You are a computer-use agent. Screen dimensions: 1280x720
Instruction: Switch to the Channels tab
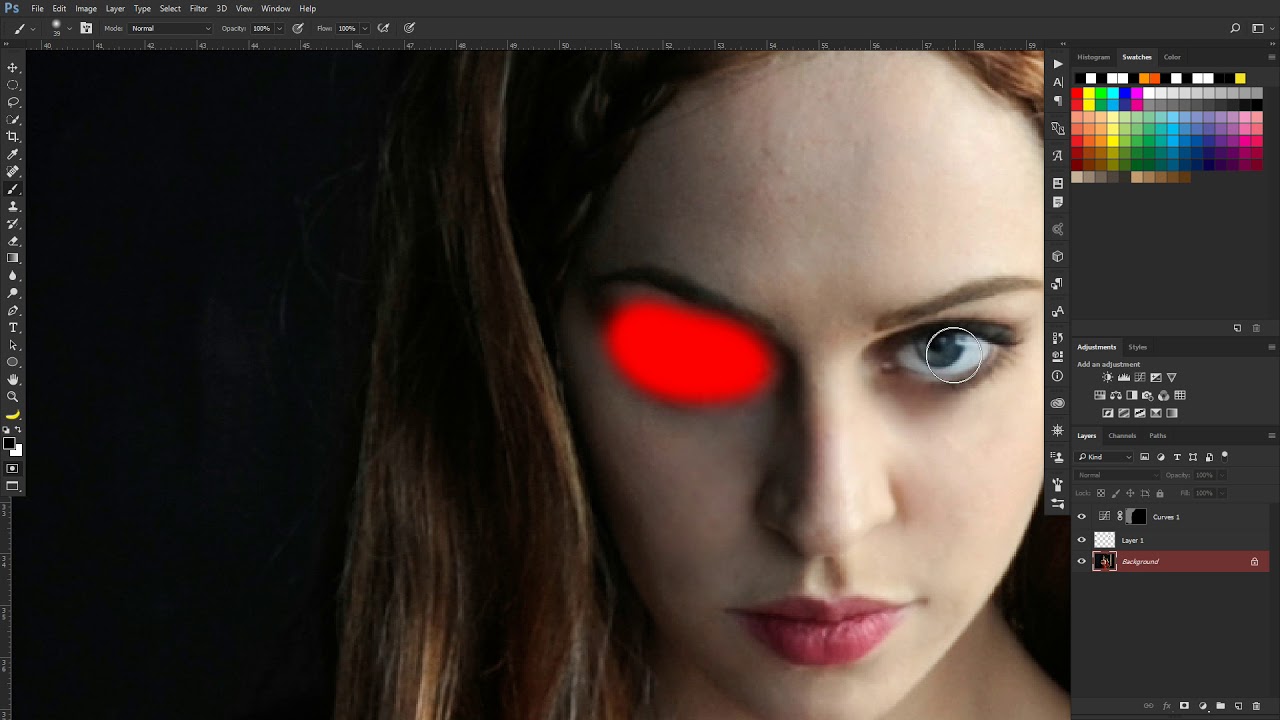(1122, 436)
